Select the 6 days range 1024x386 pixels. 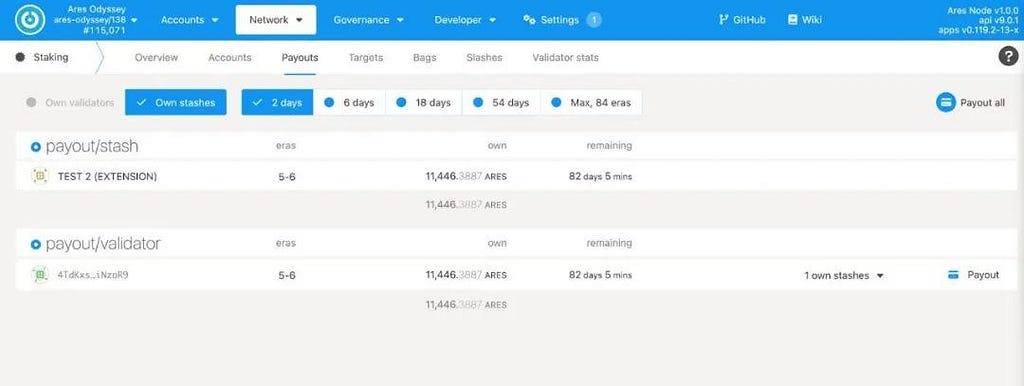pos(349,103)
